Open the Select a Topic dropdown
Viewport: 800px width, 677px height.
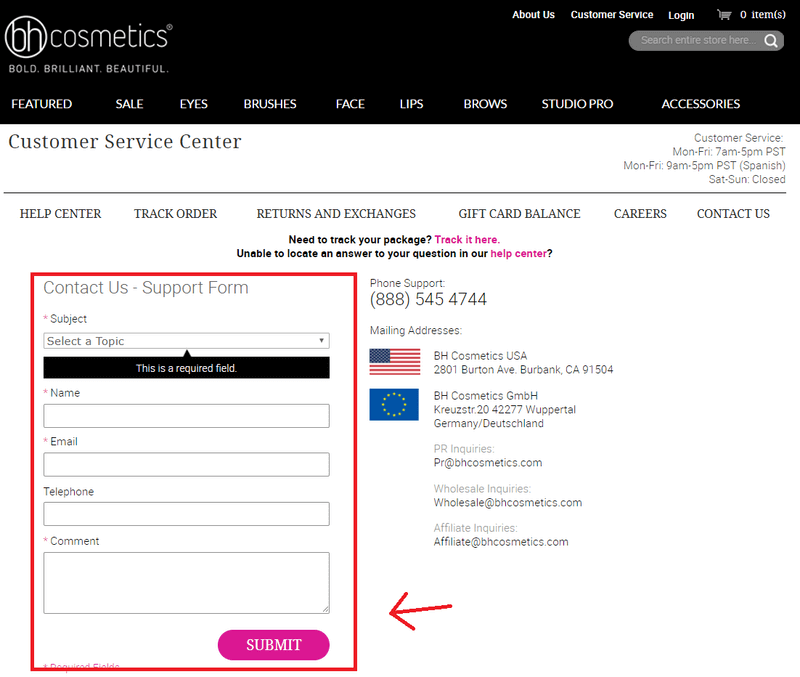click(x=186, y=341)
